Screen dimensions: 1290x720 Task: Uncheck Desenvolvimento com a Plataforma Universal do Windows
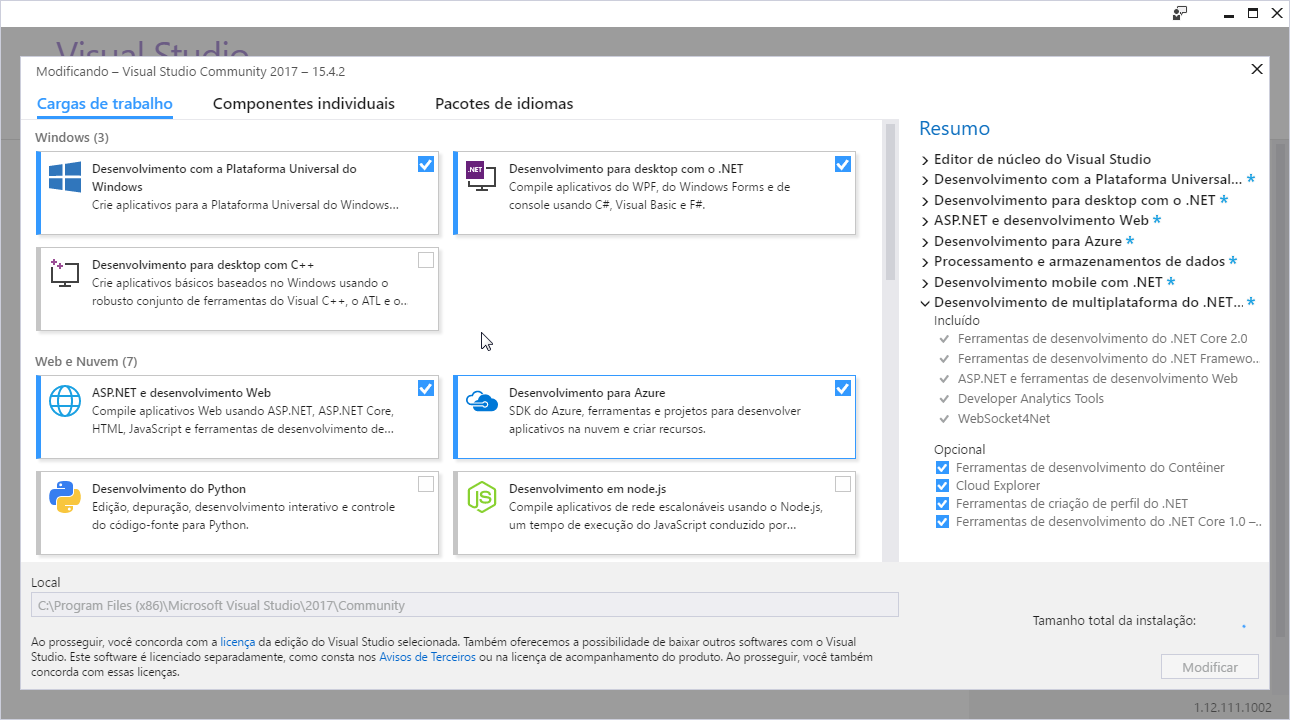click(x=426, y=164)
